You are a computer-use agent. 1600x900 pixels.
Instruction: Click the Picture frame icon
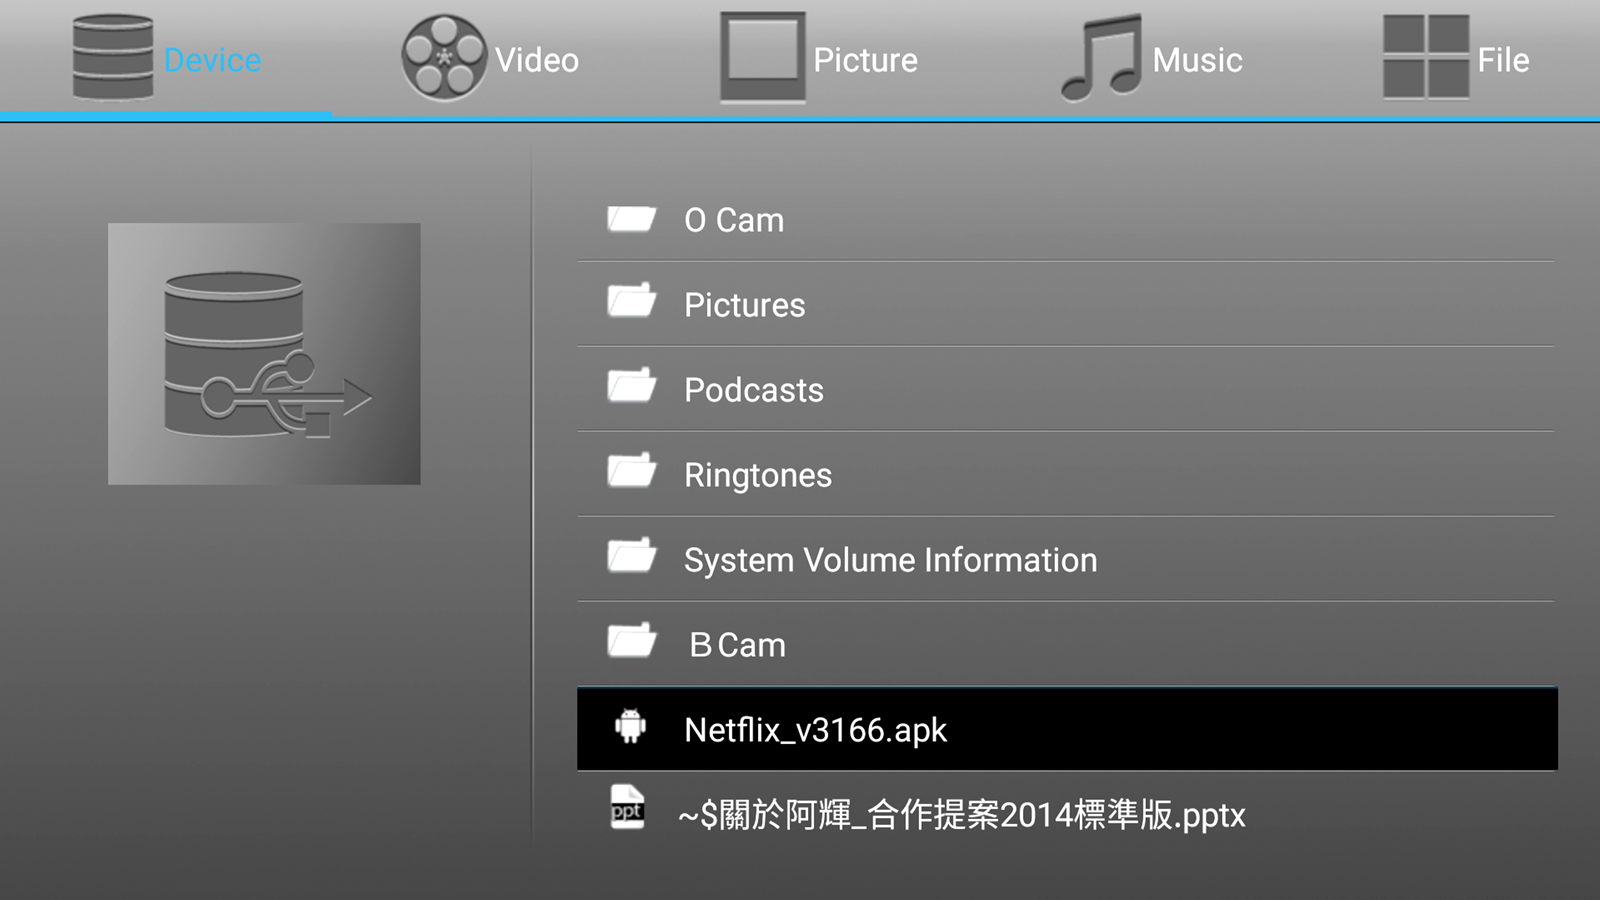(762, 58)
